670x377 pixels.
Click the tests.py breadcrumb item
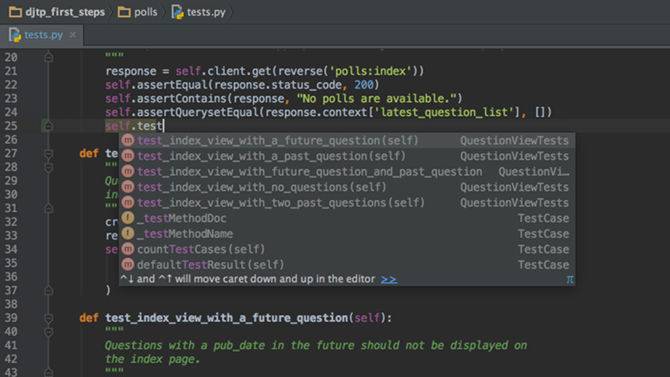coord(199,12)
